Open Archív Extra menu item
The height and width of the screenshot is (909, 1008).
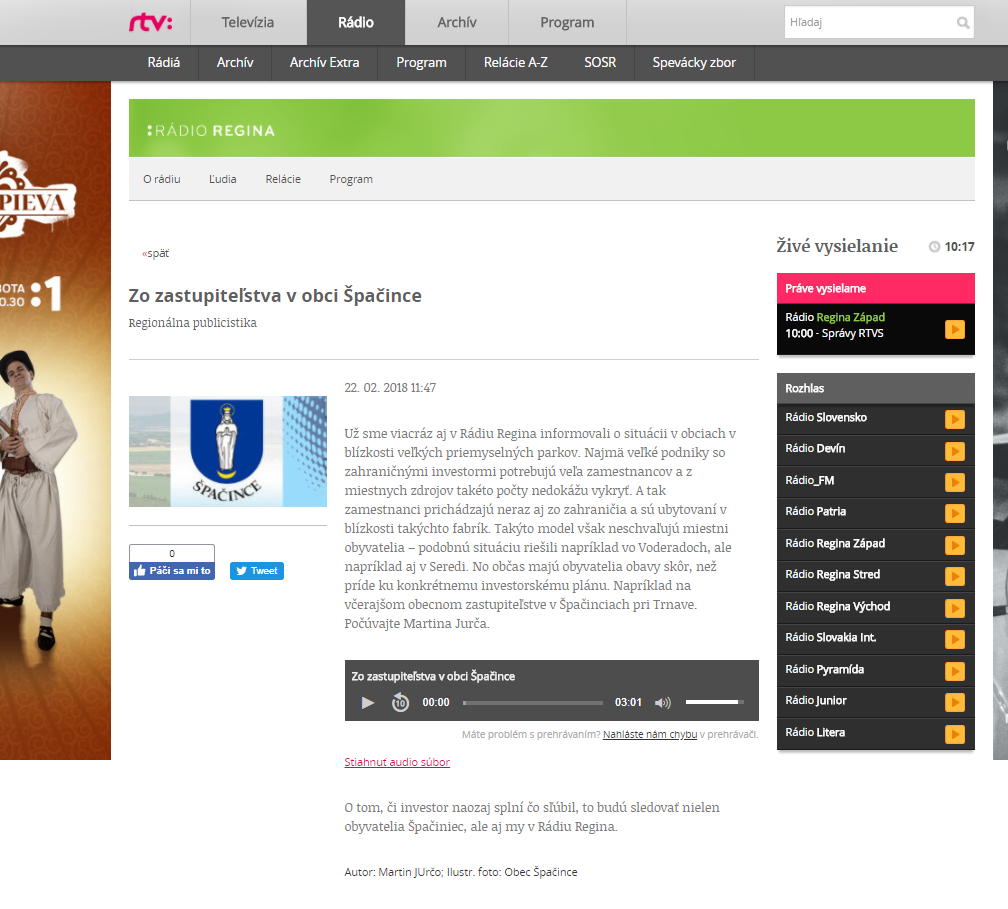(x=324, y=63)
